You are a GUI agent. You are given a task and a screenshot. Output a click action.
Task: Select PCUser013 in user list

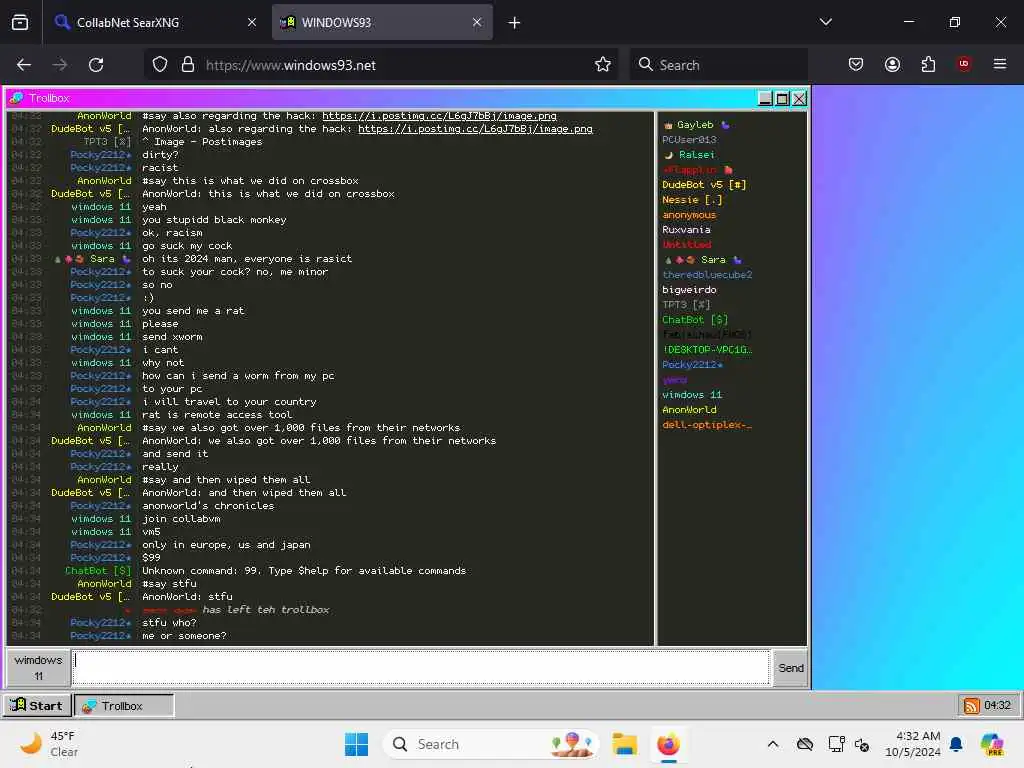pyautogui.click(x=689, y=140)
